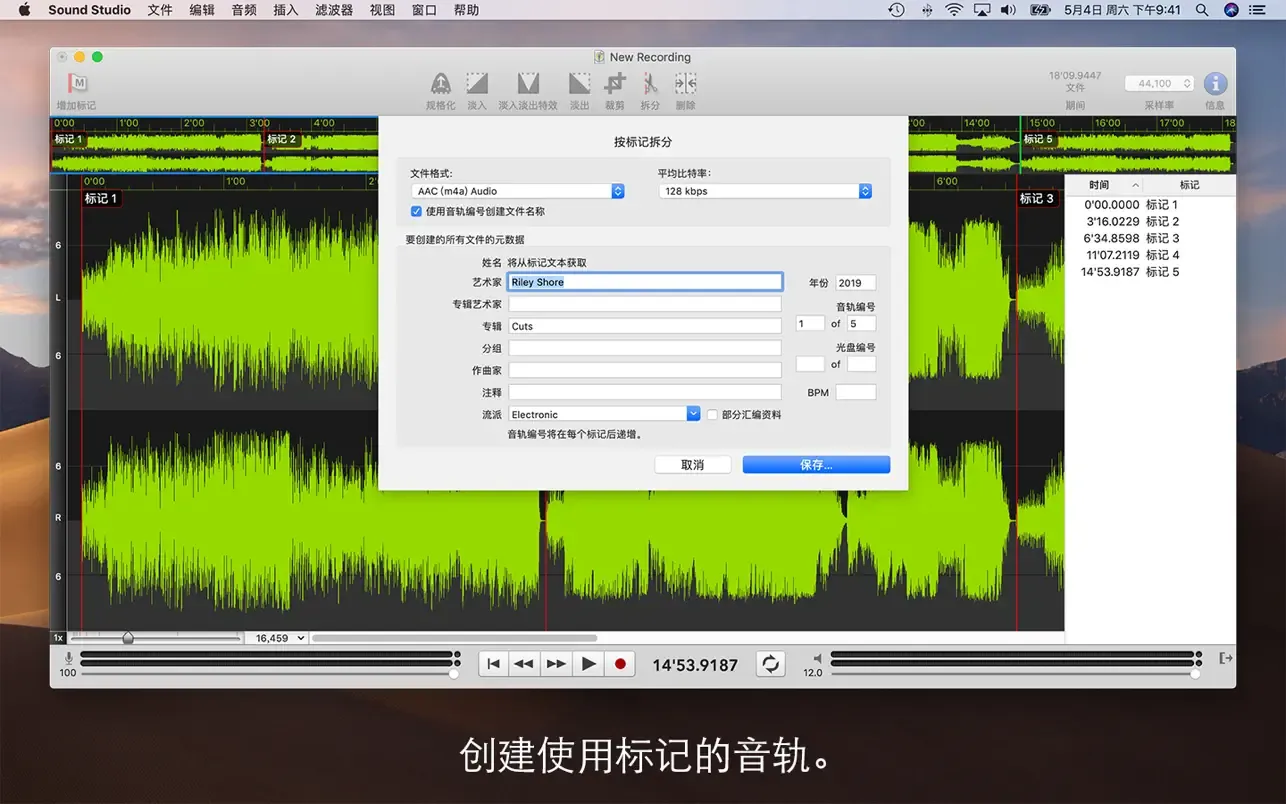Click the output routing icon at far right
The width and height of the screenshot is (1286, 804).
(1226, 658)
